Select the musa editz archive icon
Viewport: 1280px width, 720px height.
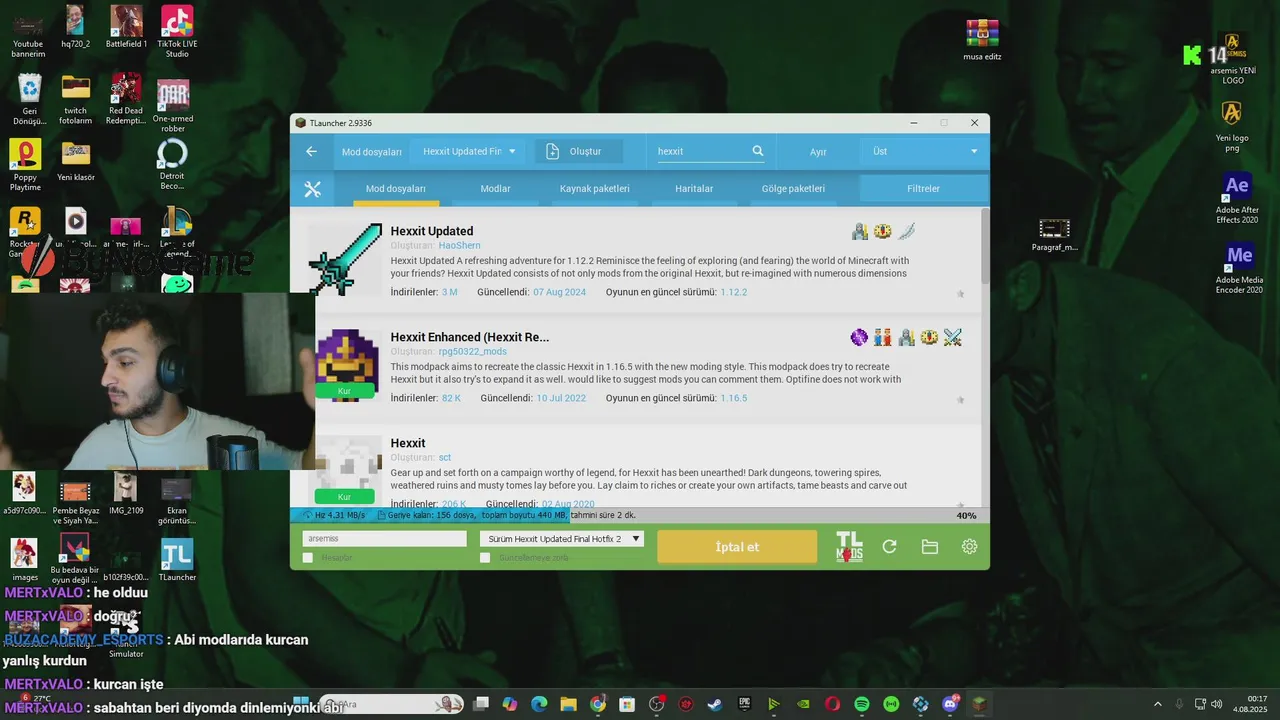pyautogui.click(x=982, y=40)
